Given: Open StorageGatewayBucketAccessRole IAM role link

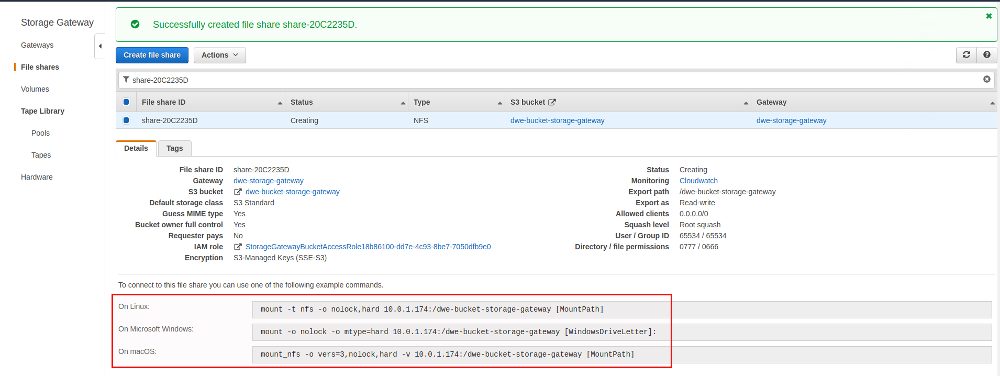Looking at the screenshot, I should click(x=368, y=247).
